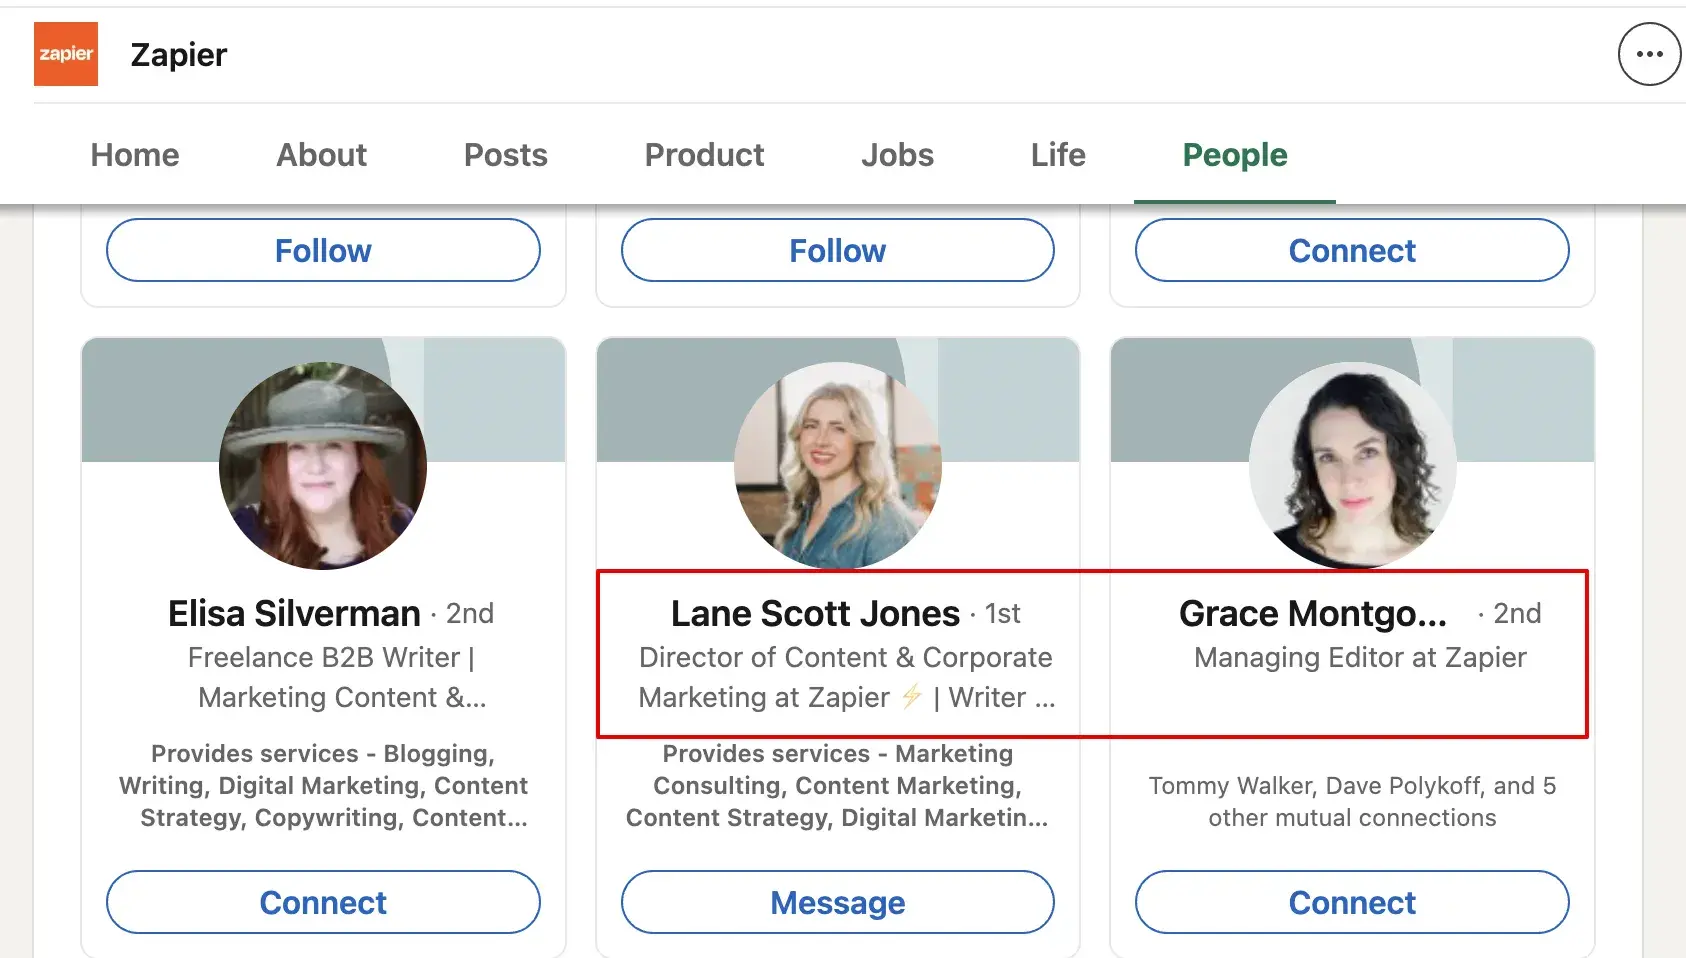Click Elisa Silverman's profile photo
The width and height of the screenshot is (1686, 958).
[x=322, y=464]
